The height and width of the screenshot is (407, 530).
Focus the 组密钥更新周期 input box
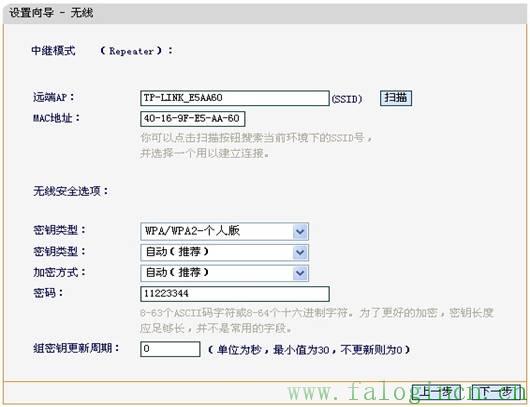170,349
